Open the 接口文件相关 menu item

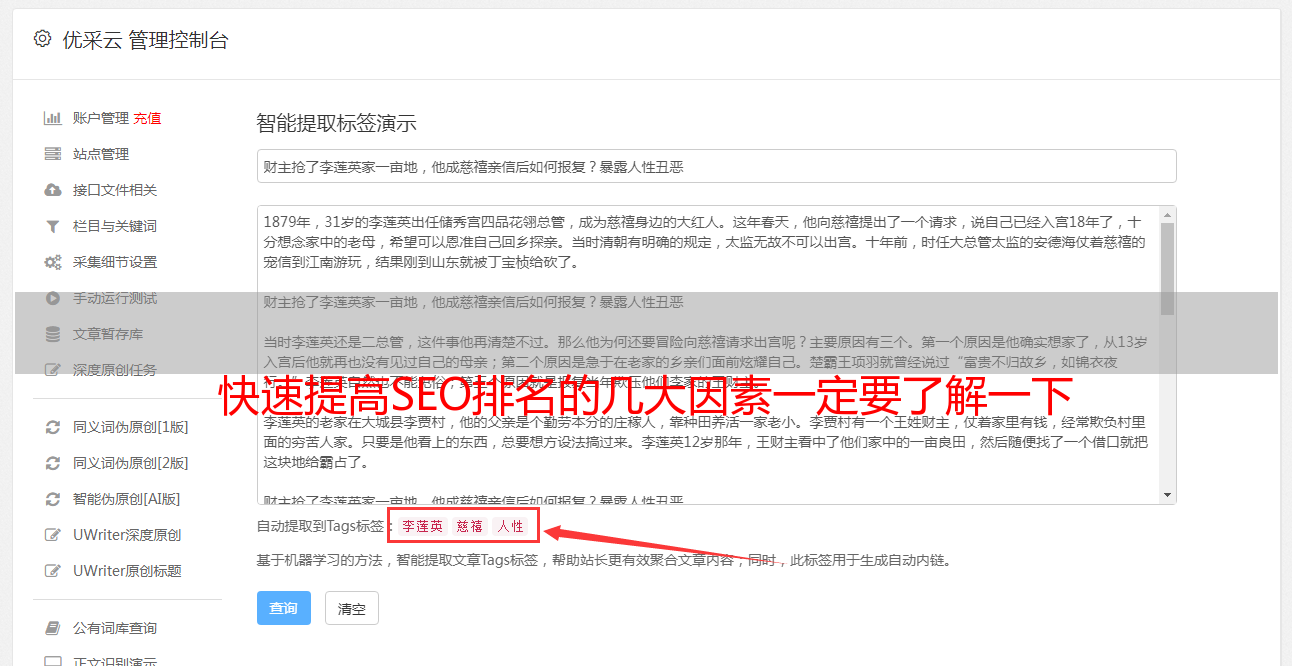[x=115, y=190]
